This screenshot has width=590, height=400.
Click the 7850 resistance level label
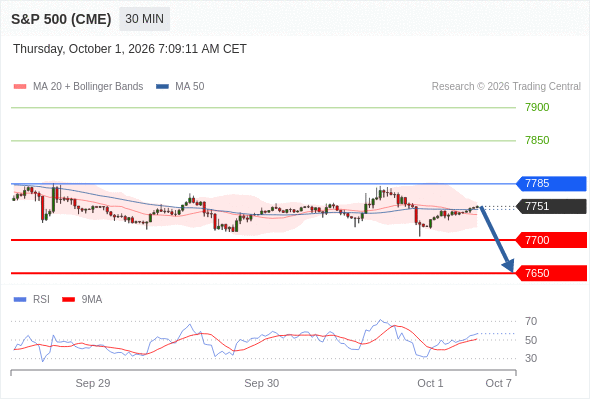(537, 140)
